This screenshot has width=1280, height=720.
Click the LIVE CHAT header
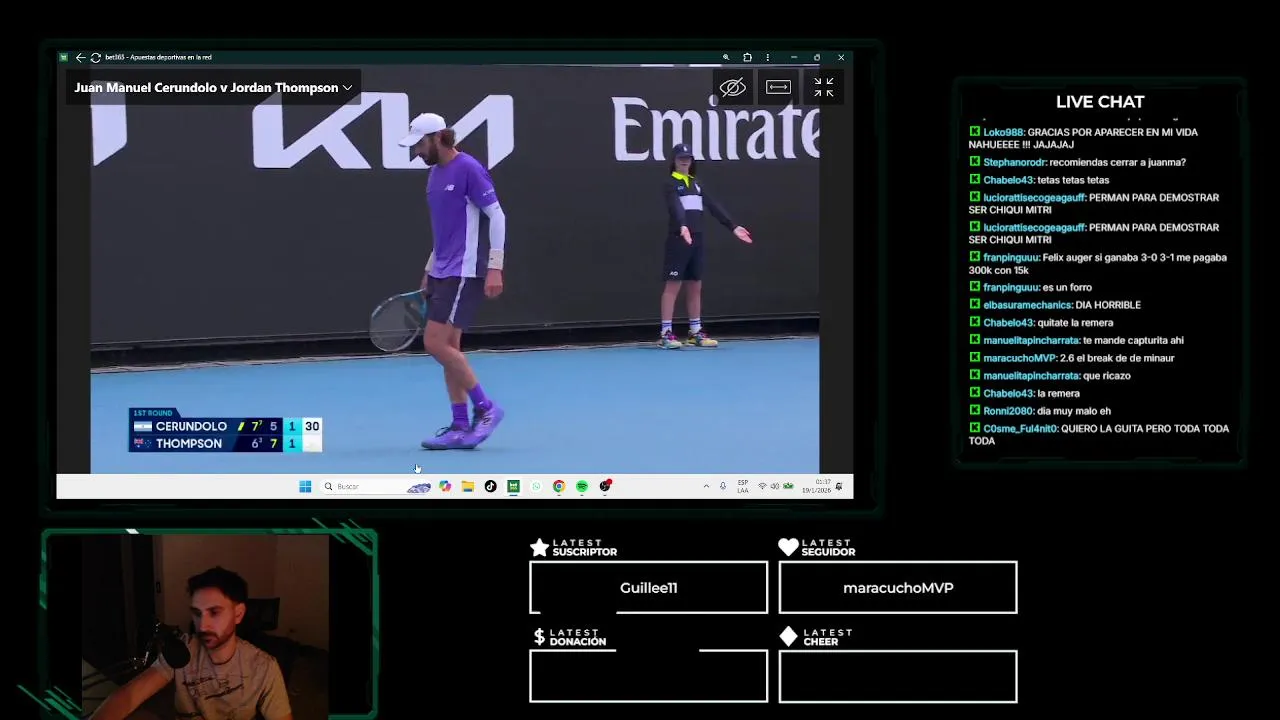pos(1100,102)
